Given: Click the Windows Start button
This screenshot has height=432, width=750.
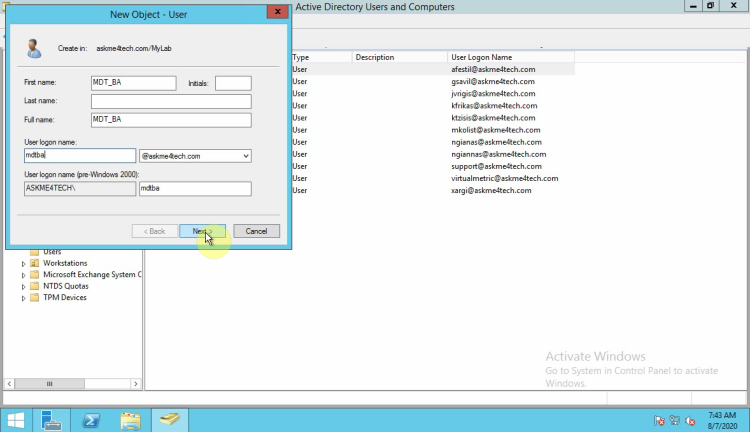Looking at the screenshot, I should (x=16, y=419).
